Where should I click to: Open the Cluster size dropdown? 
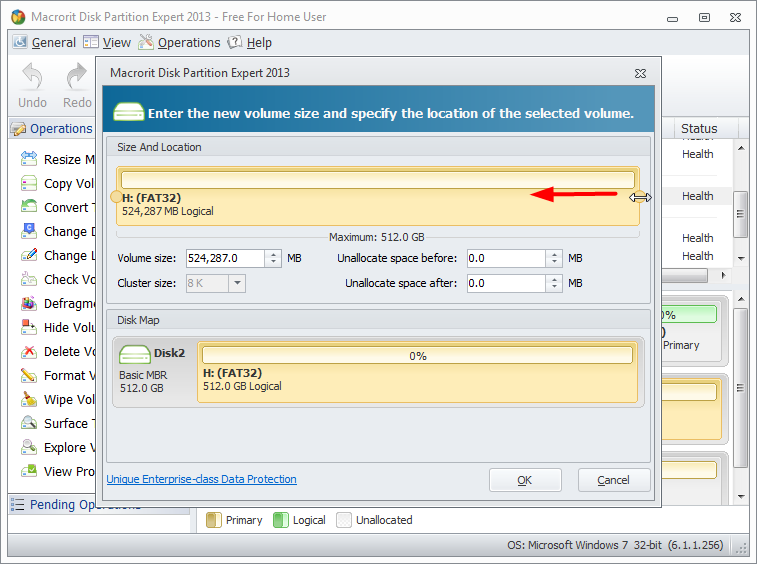[x=237, y=283]
